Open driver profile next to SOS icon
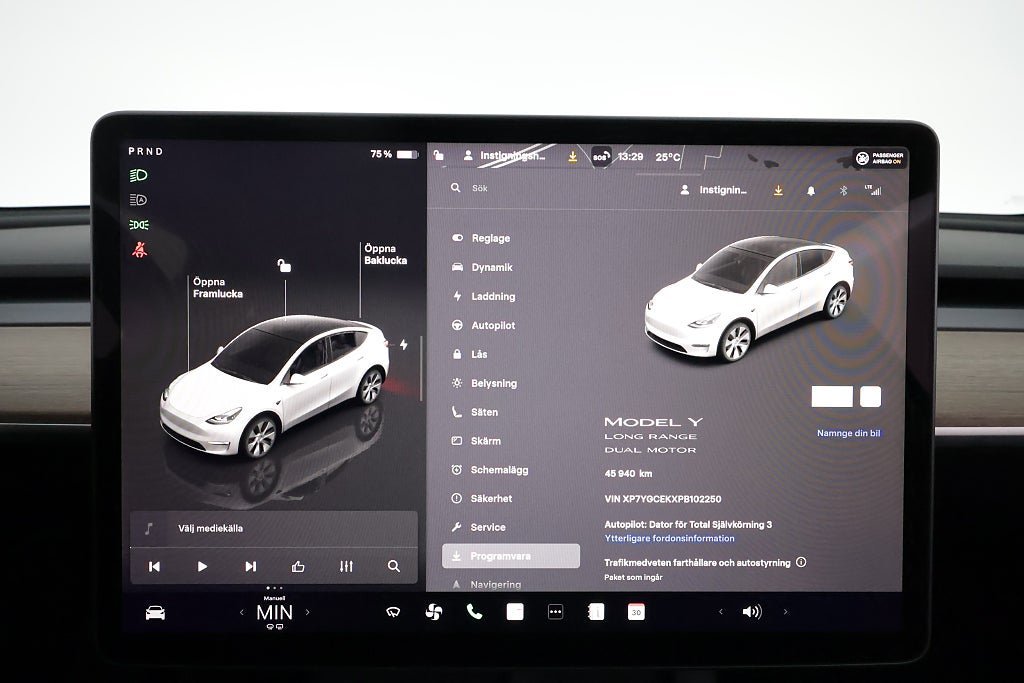Screen dimensions: 1024x683 (504, 155)
